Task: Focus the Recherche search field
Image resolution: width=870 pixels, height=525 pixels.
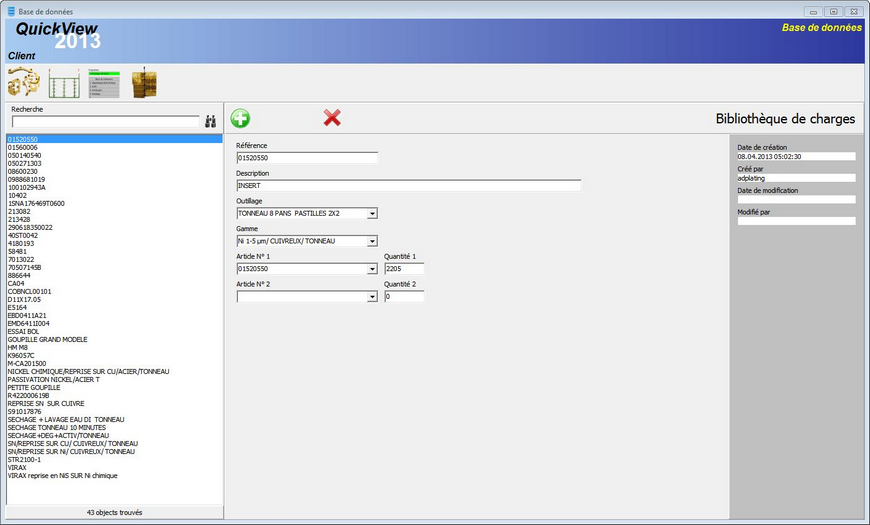Action: pyautogui.click(x=105, y=122)
